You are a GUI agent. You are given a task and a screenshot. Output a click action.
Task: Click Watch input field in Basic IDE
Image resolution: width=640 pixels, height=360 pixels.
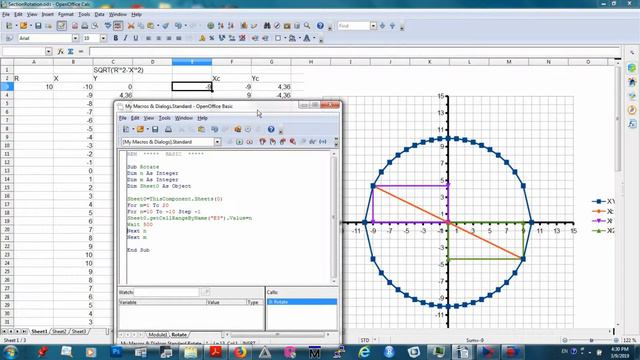click(166, 292)
